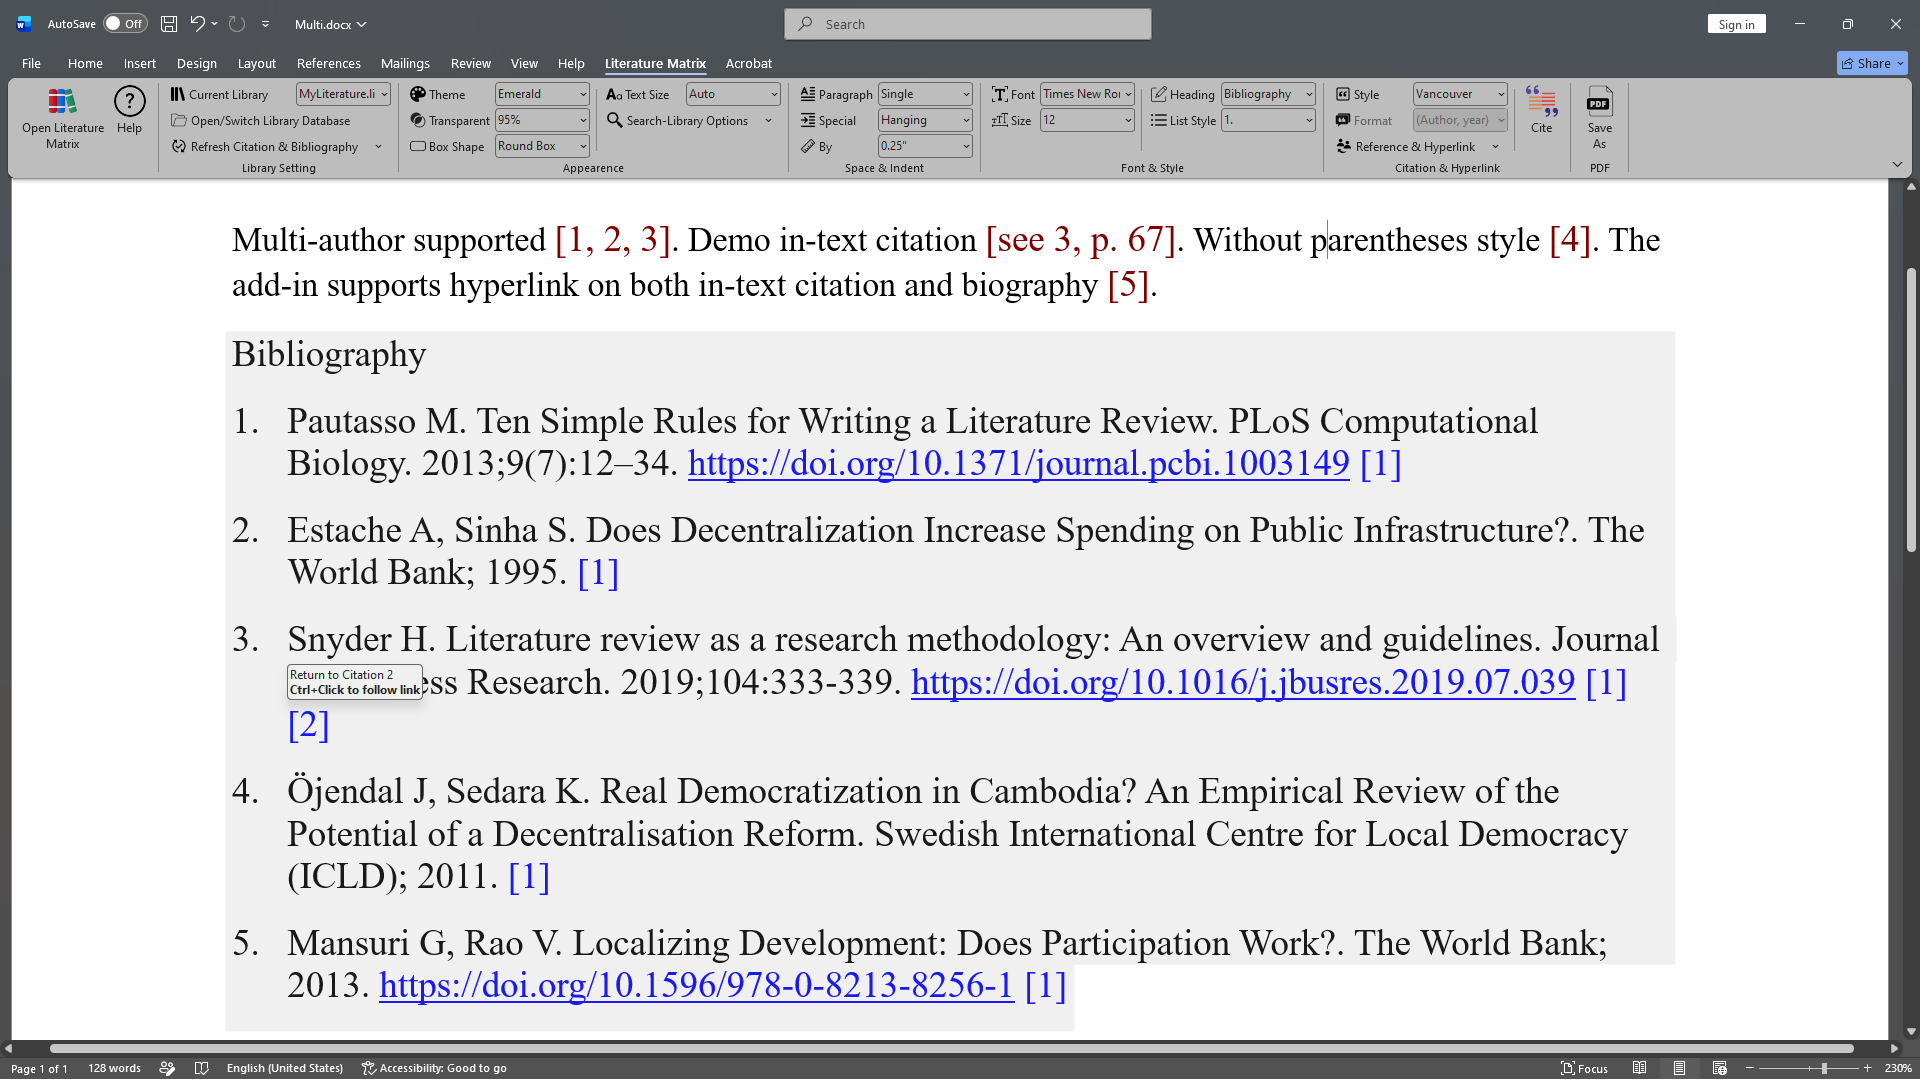Viewport: 1920px width, 1080px height.
Task: Click the Font icon
Action: [1000, 94]
